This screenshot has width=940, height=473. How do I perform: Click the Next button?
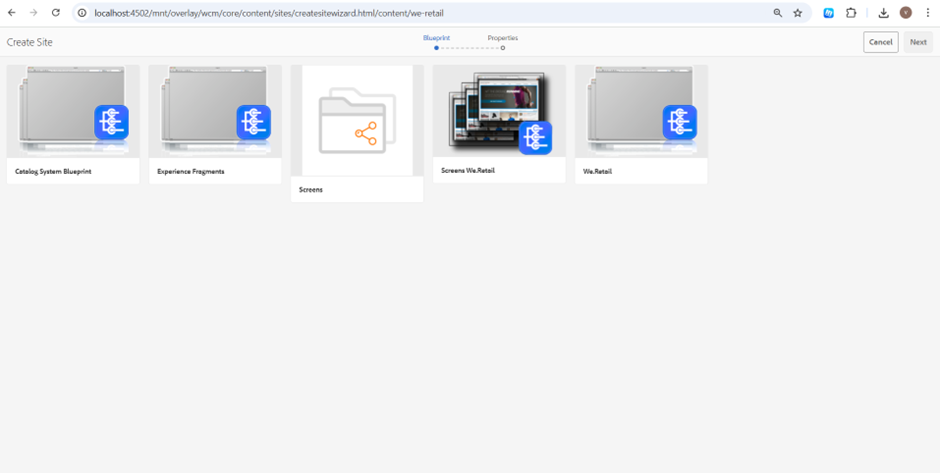[917, 42]
